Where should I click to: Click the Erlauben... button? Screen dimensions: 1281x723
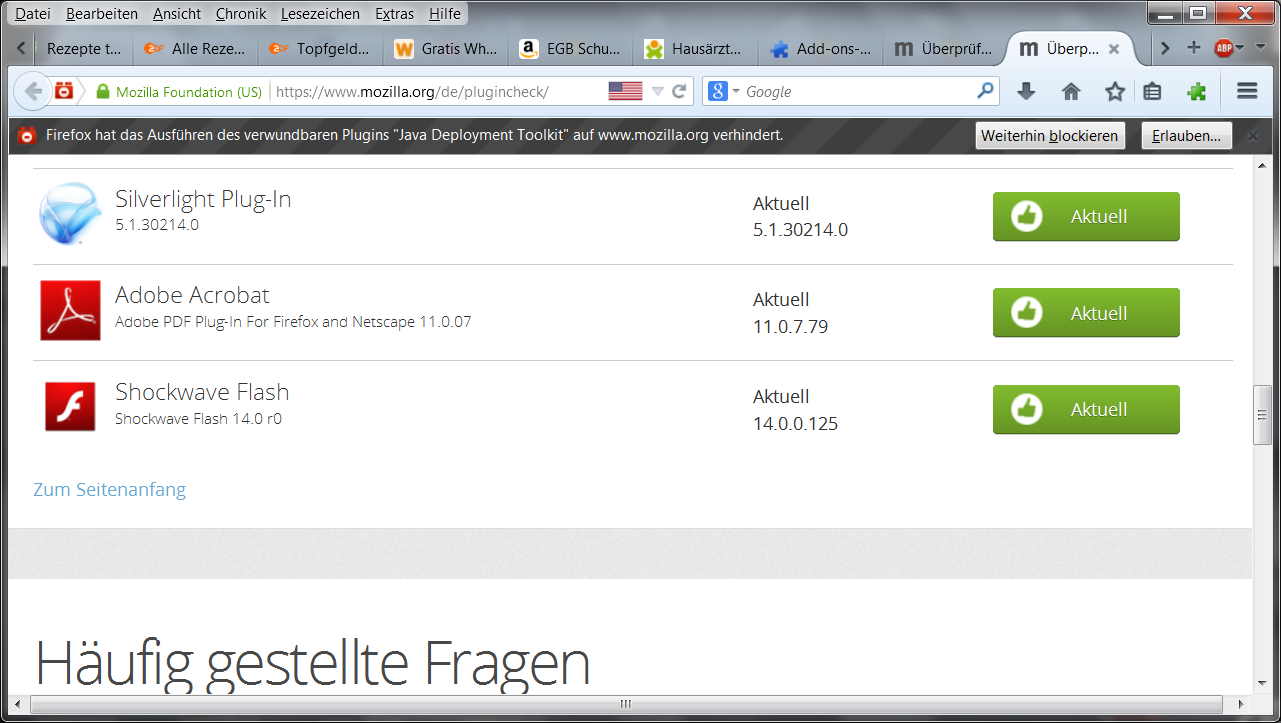1186,136
